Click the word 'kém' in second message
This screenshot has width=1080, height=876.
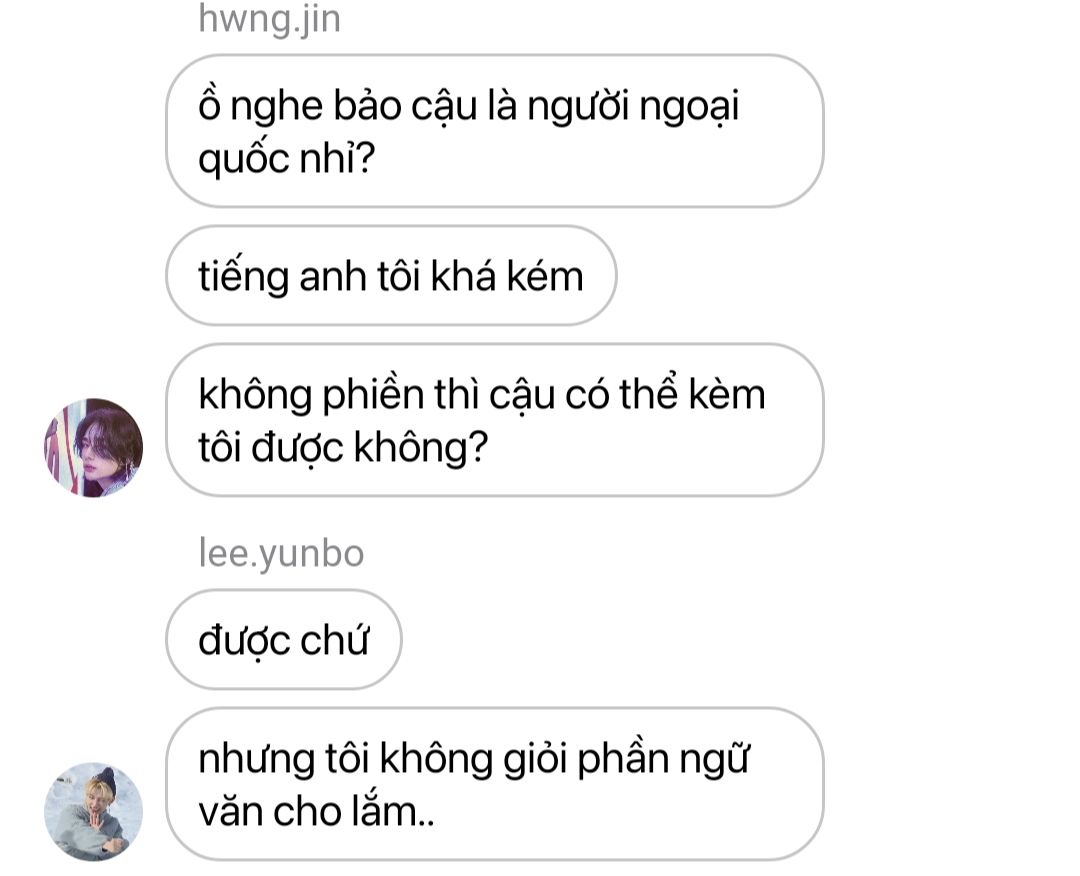click(545, 277)
